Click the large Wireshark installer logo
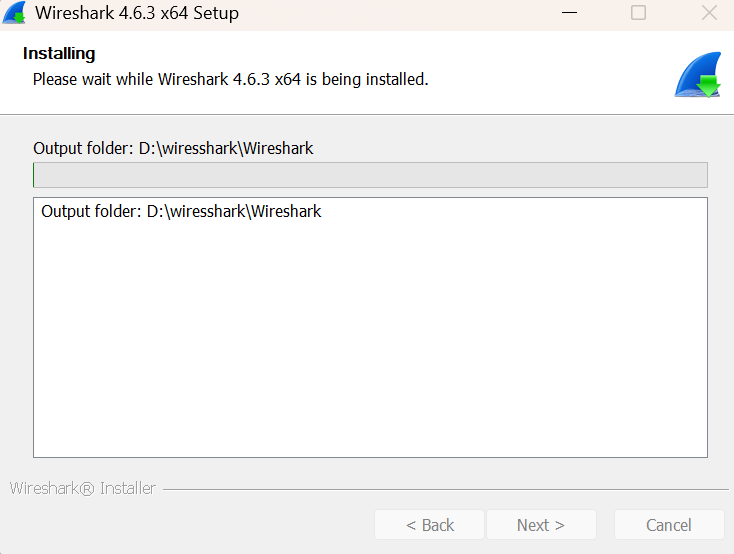Screen dimensions: 734x554 (x=697, y=74)
